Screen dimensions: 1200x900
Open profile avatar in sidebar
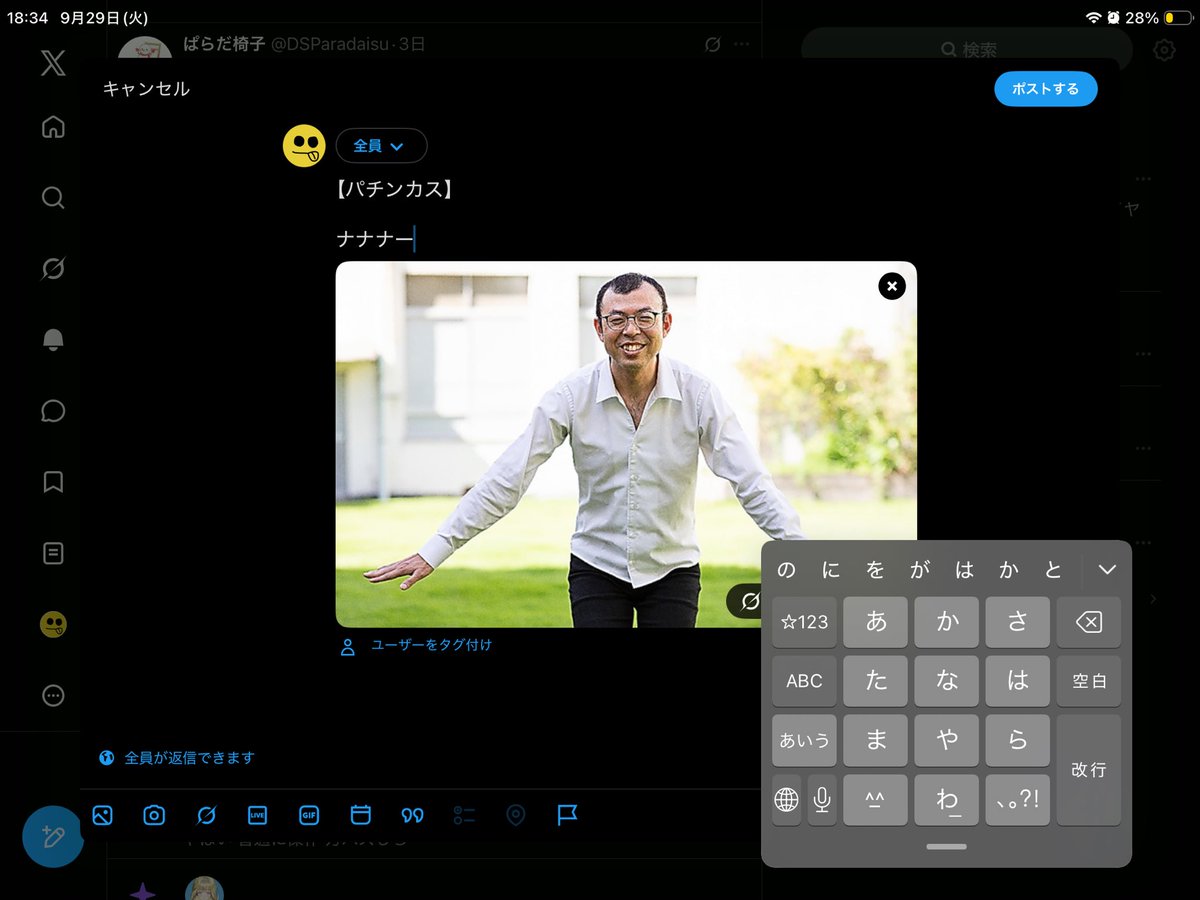[x=53, y=625]
